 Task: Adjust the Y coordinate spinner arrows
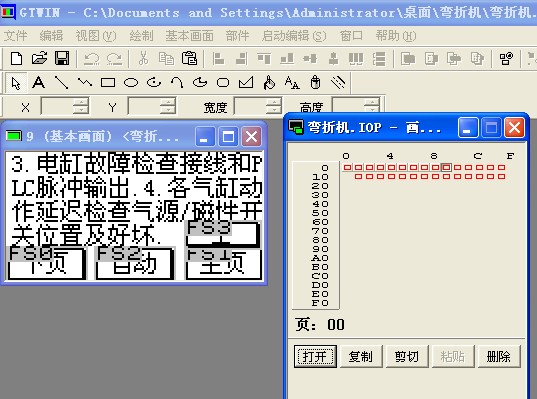coord(168,105)
